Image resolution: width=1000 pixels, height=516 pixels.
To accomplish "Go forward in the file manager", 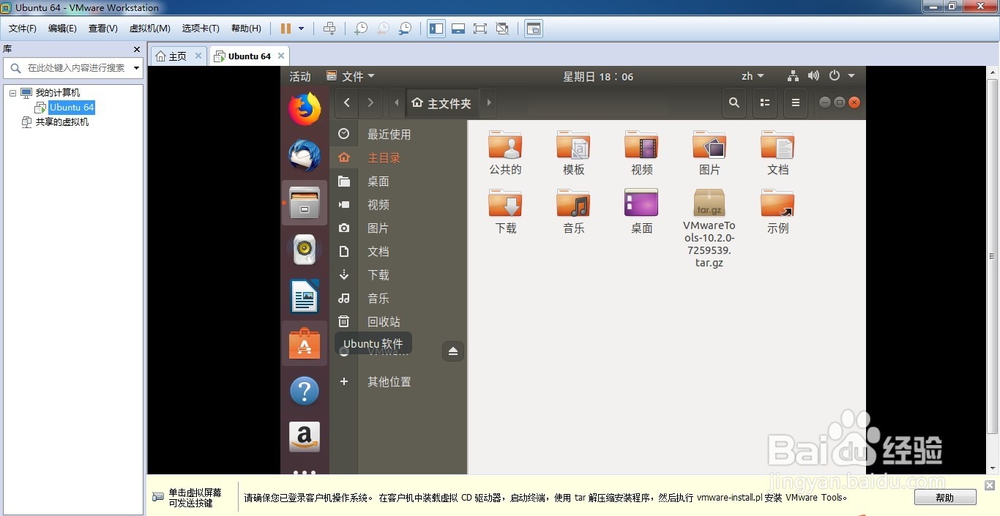I will coord(370,103).
